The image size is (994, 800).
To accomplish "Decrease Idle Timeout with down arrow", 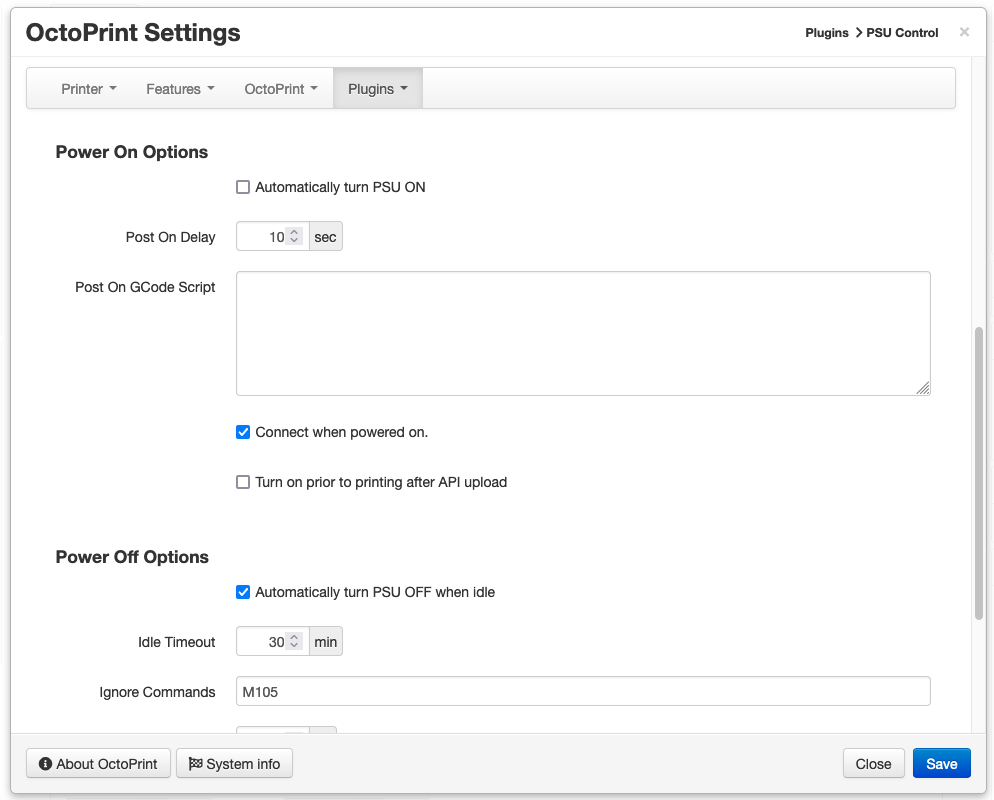I will pos(294,646).
